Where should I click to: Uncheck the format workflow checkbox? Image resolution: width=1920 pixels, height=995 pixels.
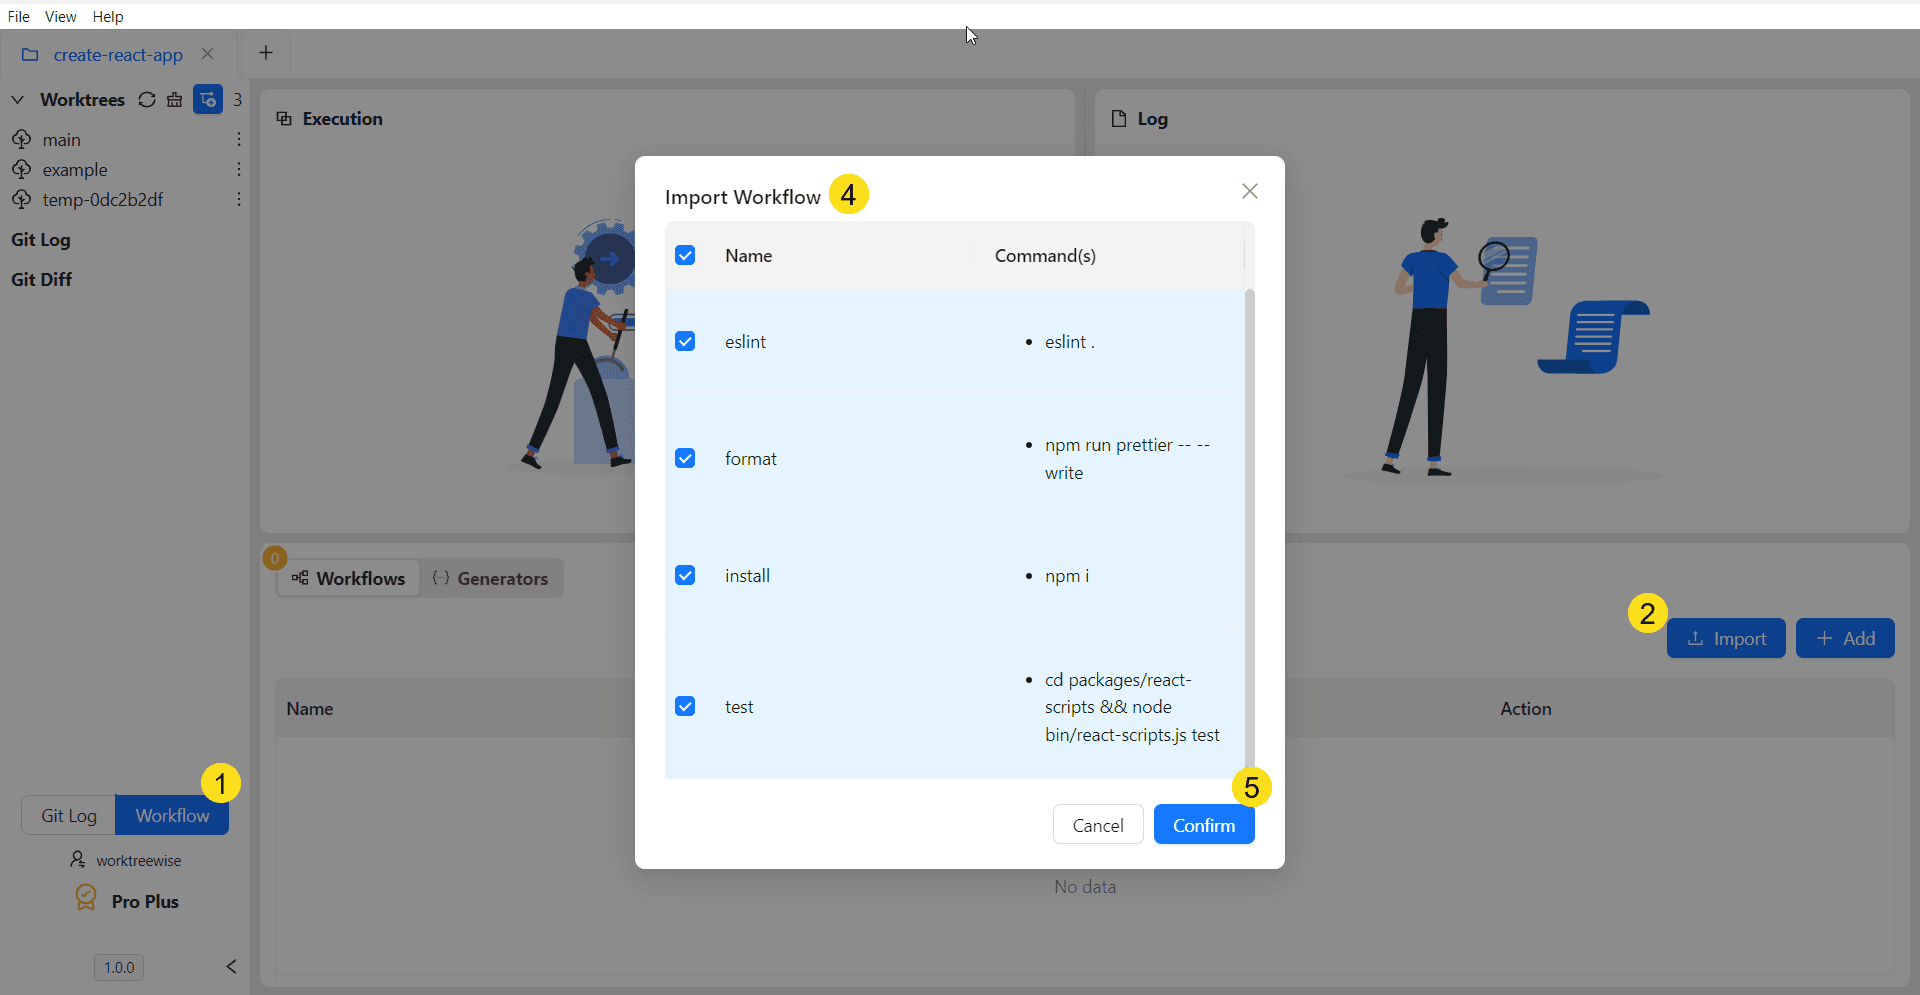685,458
